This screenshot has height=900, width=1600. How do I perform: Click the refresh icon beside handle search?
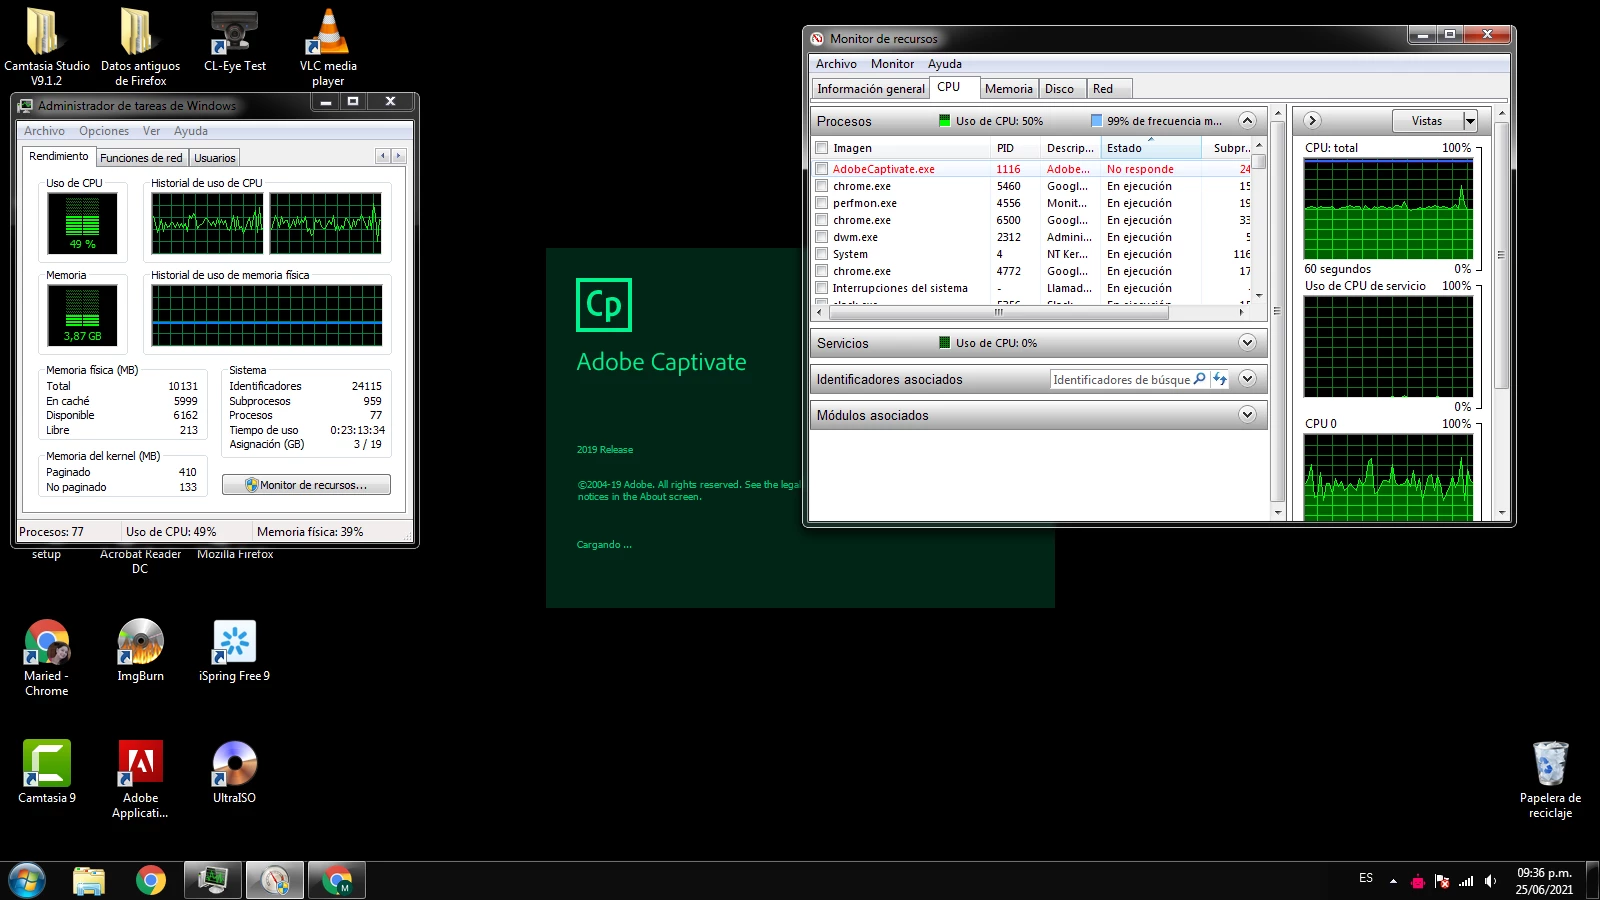1220,379
